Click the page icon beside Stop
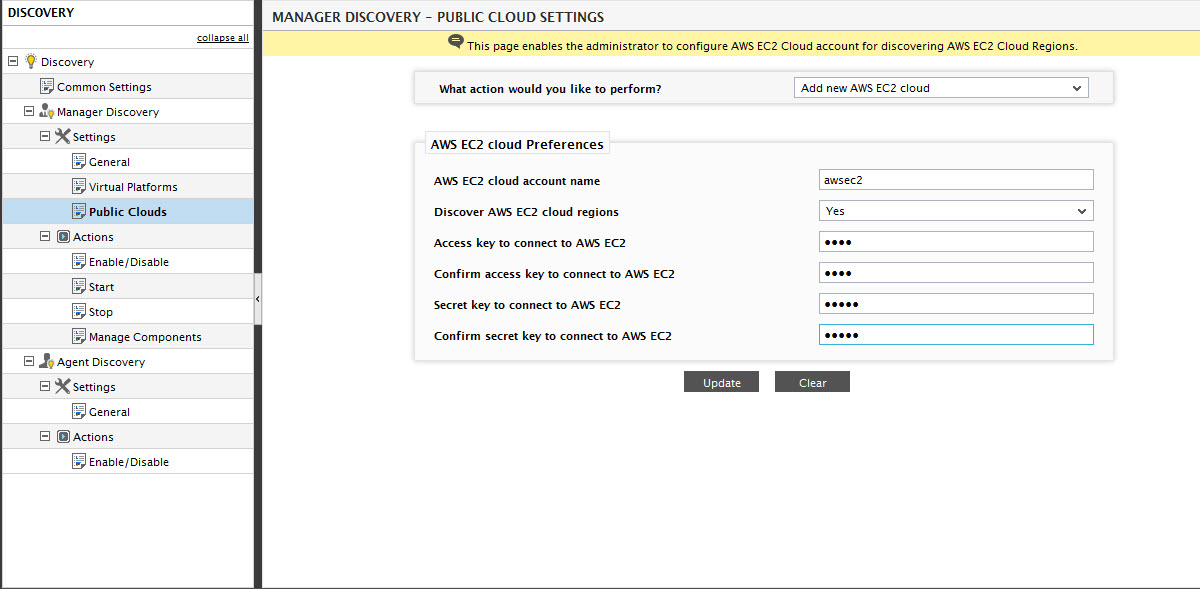The height and width of the screenshot is (589, 1200). pyautogui.click(x=79, y=311)
